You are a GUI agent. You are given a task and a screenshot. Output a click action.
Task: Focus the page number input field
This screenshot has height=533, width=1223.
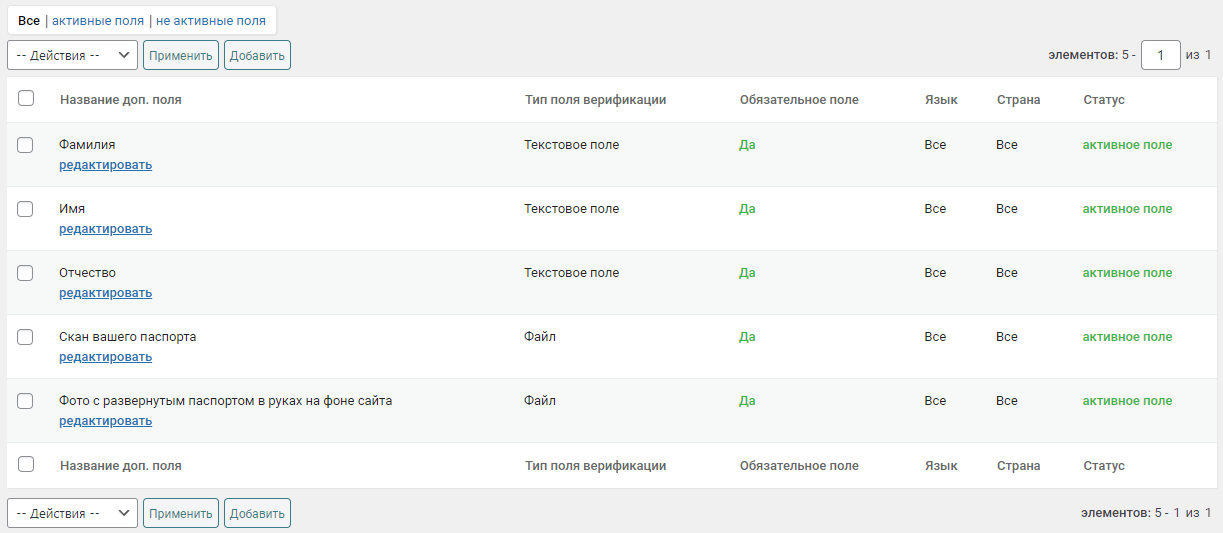1161,55
